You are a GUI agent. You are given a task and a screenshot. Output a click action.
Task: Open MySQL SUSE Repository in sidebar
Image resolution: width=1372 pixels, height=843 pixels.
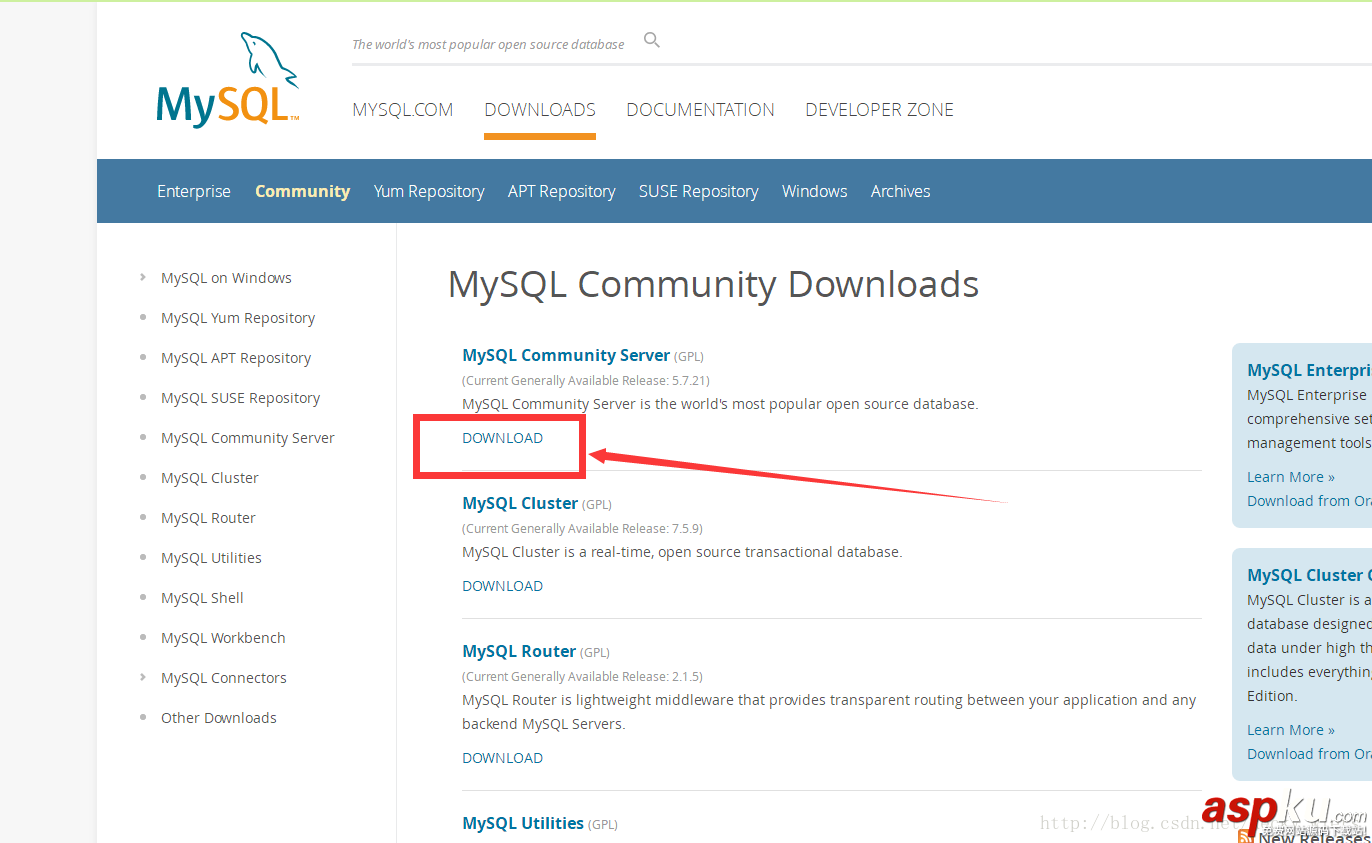(240, 398)
